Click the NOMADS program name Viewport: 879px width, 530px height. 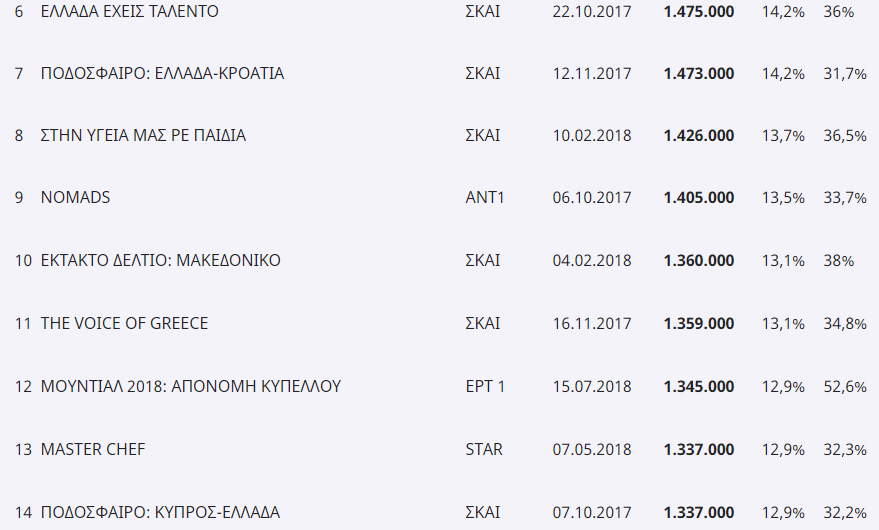click(76, 197)
